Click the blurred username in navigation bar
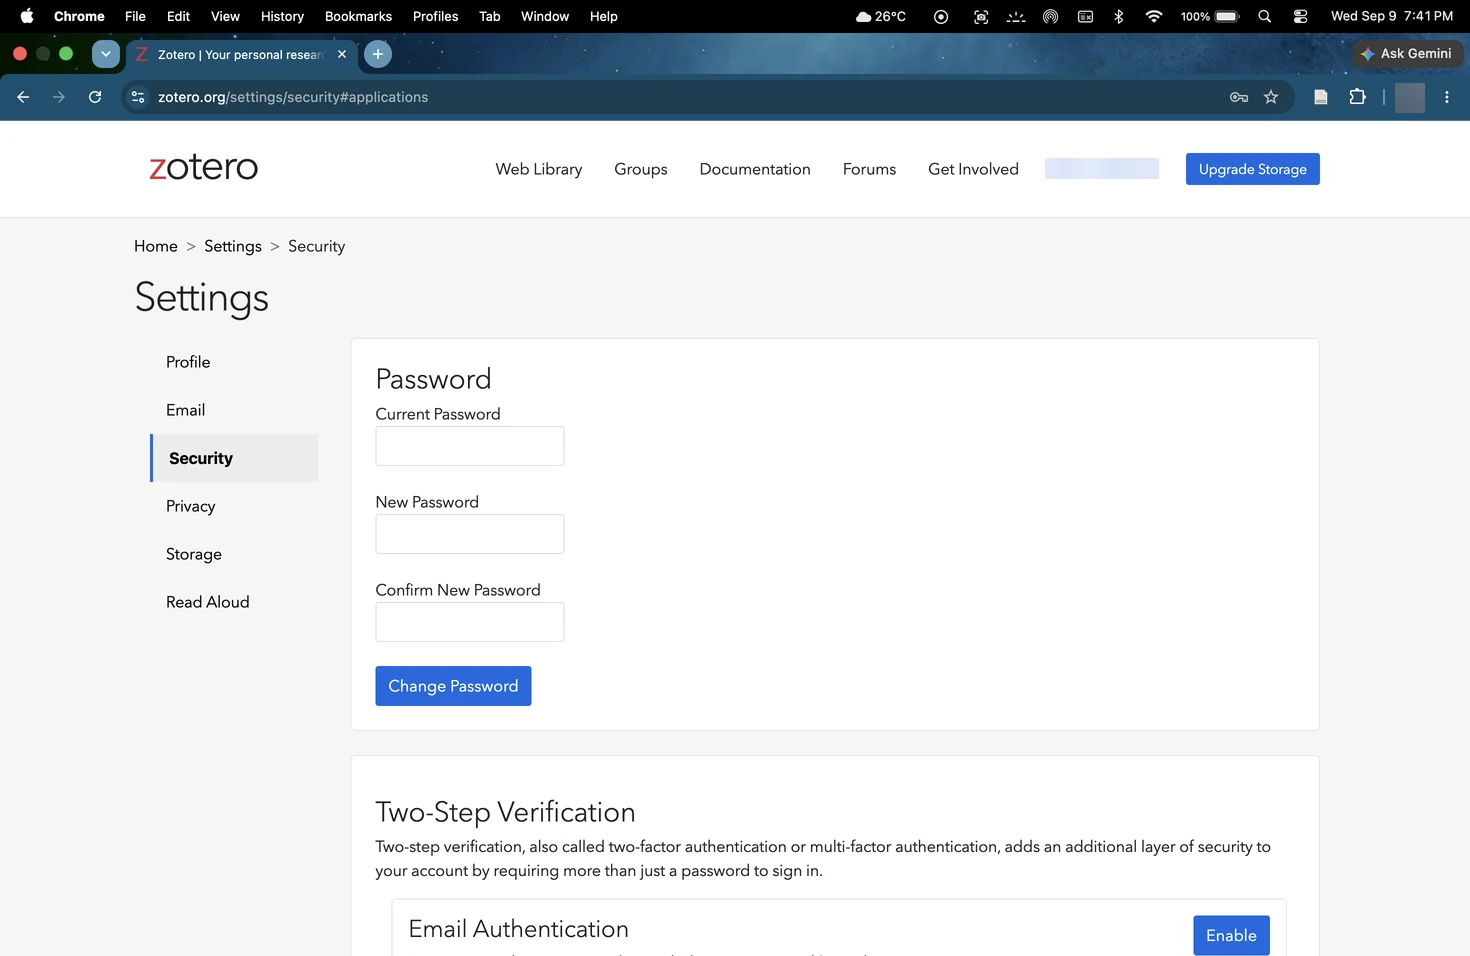The height and width of the screenshot is (956, 1470). point(1102,169)
